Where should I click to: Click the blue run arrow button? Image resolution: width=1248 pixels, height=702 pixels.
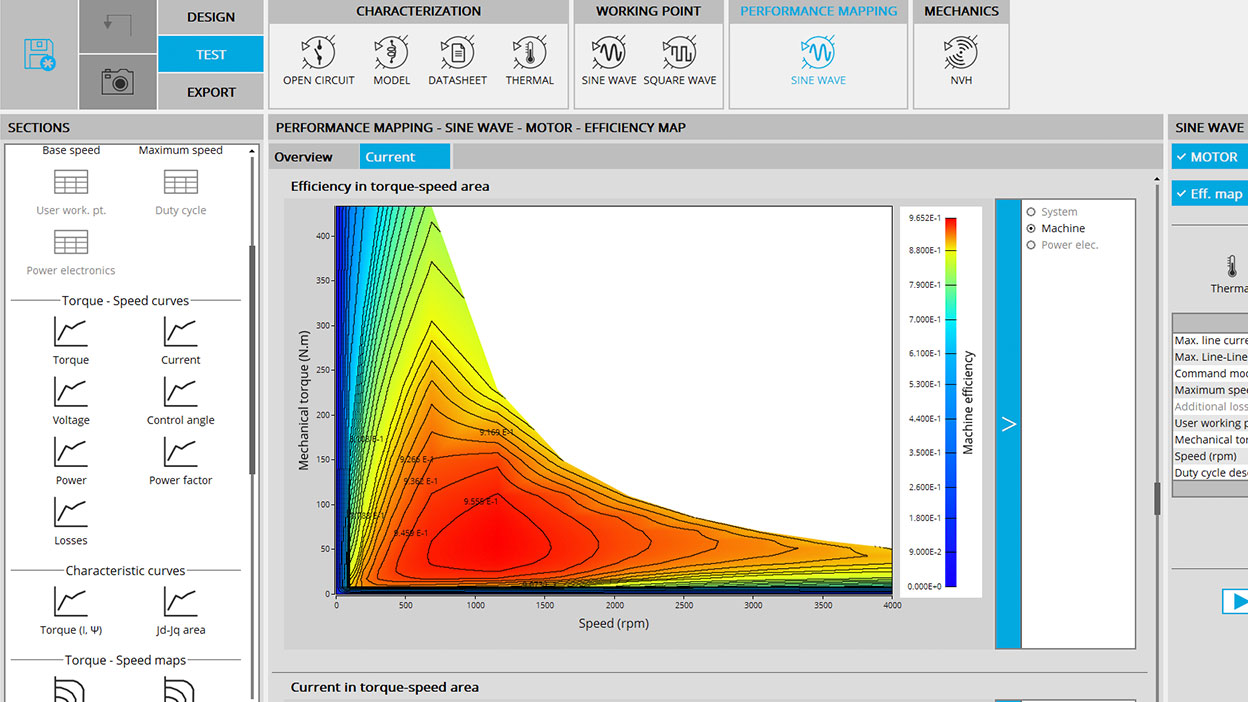[x=1237, y=601]
